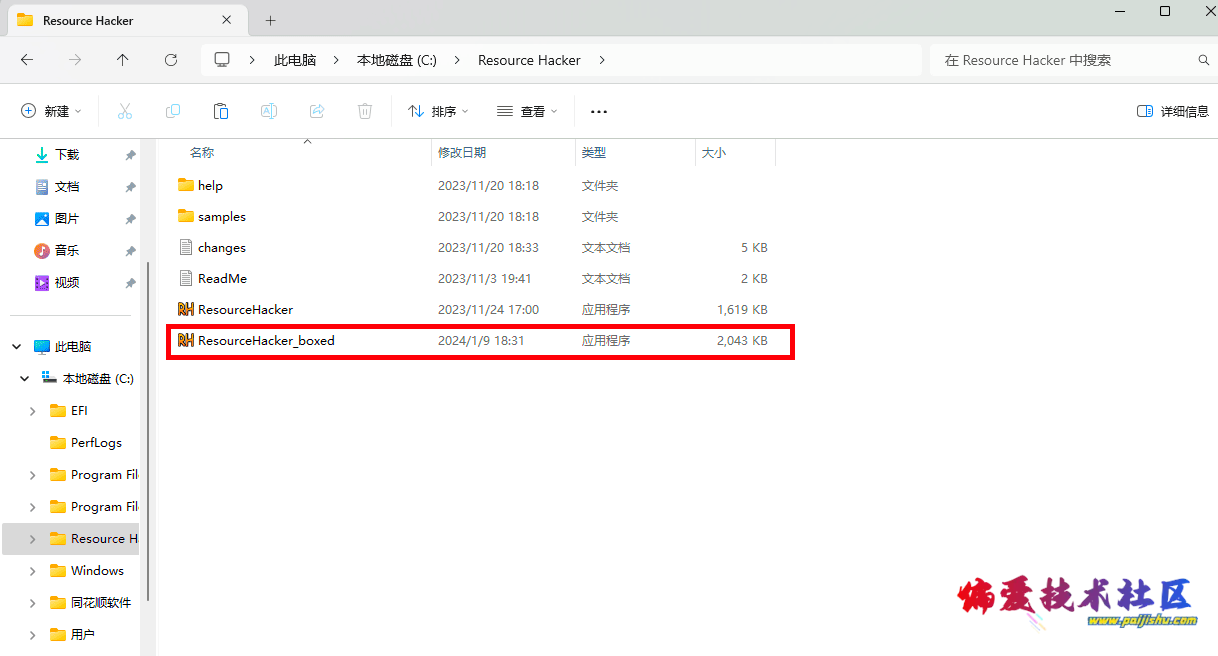1218x656 pixels.
Task: Click 此电脑 in the address bar
Action: tap(295, 60)
